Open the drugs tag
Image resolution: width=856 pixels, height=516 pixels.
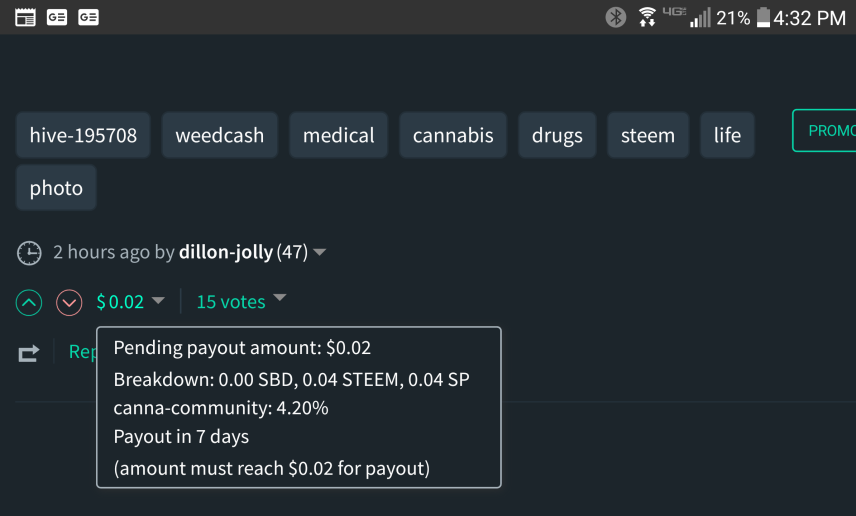pos(557,135)
